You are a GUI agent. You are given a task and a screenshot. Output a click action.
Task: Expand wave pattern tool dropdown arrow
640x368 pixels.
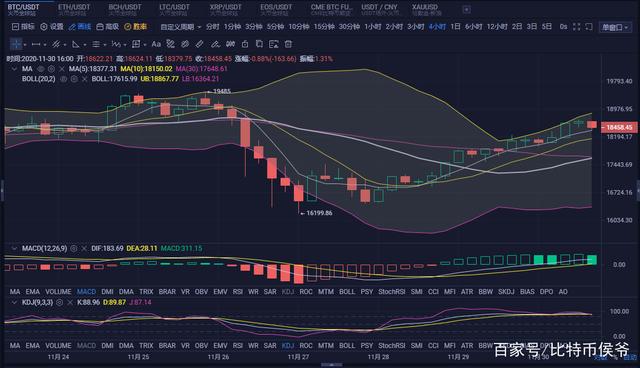pos(125,44)
